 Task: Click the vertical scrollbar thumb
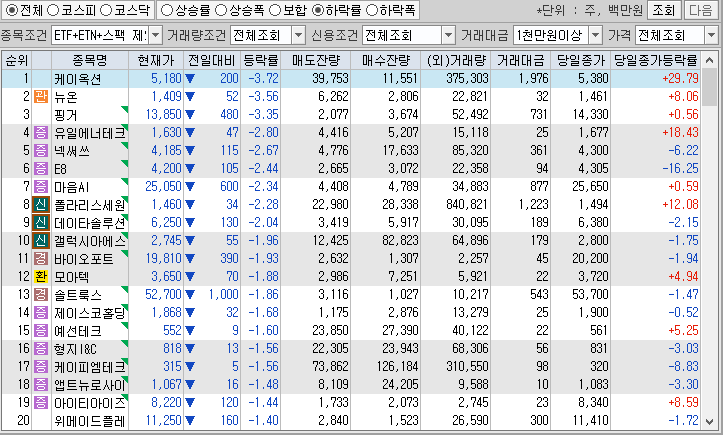click(x=710, y=88)
